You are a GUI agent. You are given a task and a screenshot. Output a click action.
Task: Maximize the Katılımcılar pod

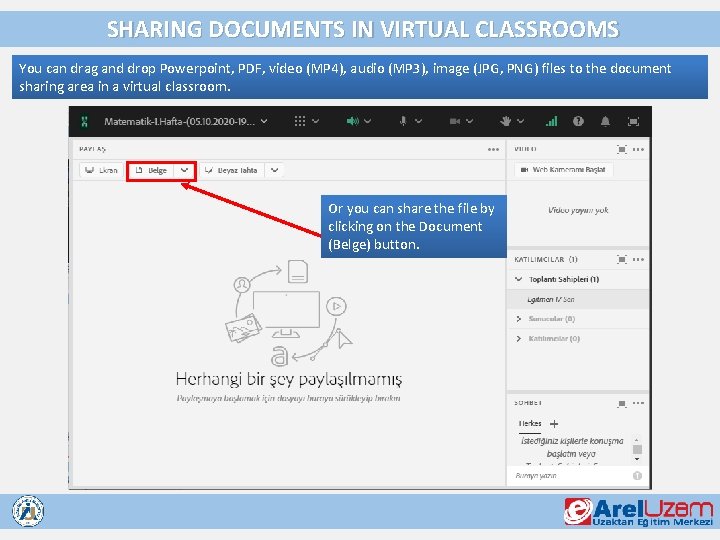[x=622, y=259]
